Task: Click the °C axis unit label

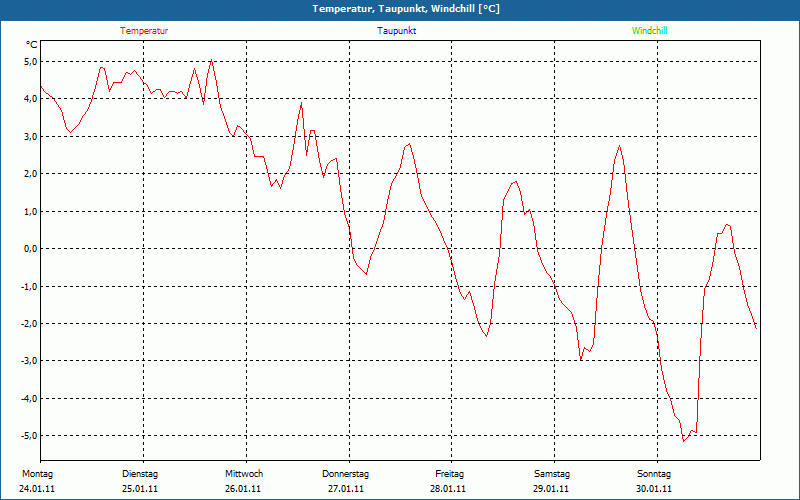Action: pyautogui.click(x=32, y=45)
